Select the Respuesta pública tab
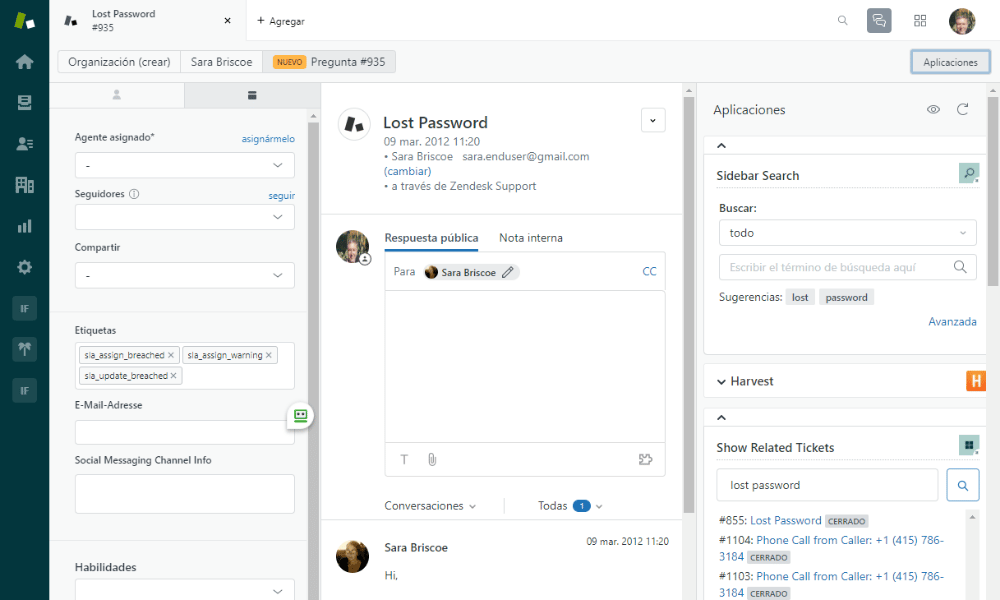The width and height of the screenshot is (1000, 600). coord(431,238)
